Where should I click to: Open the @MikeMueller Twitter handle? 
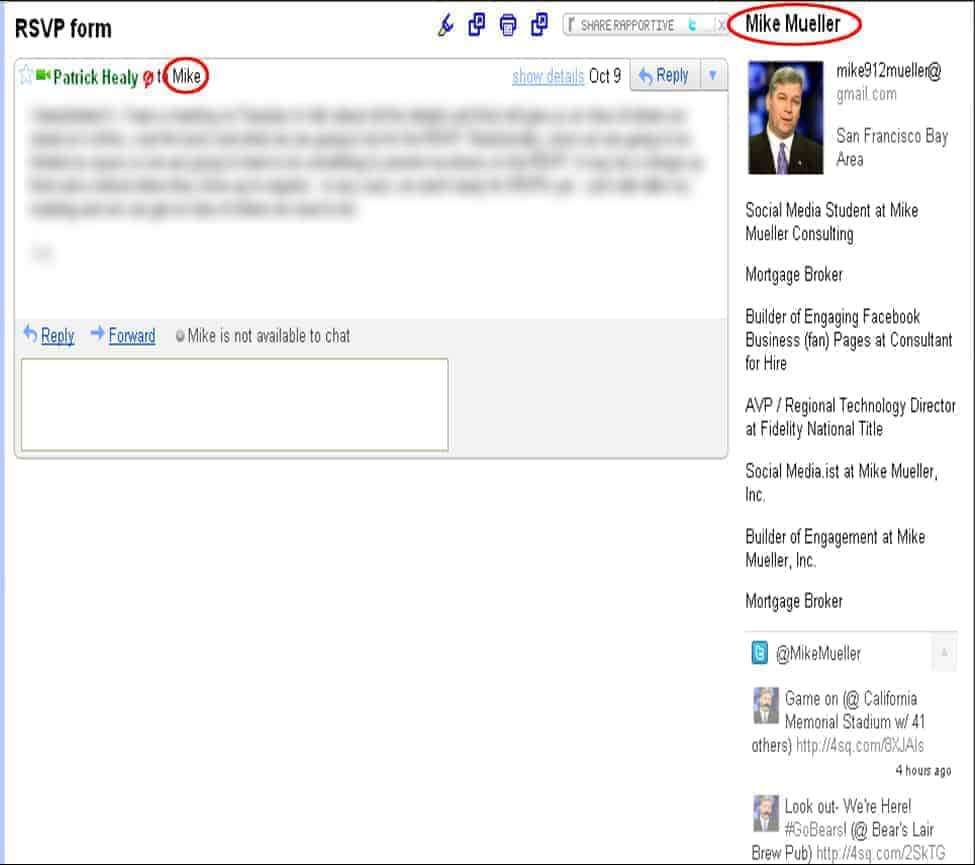tap(818, 654)
